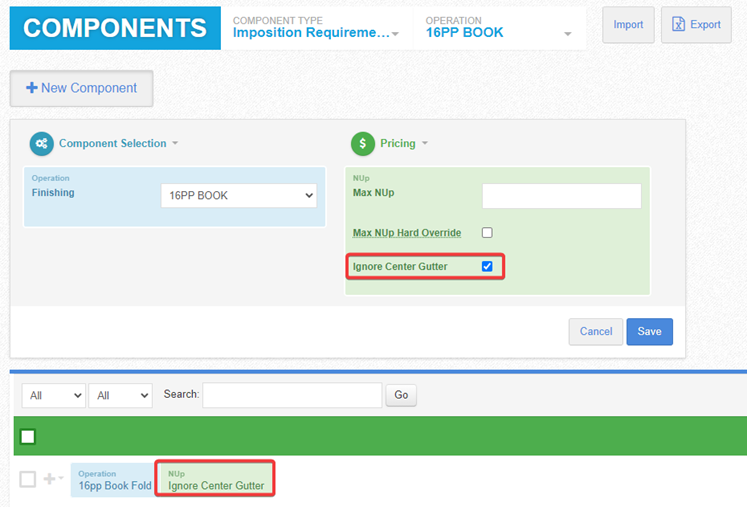The width and height of the screenshot is (747, 507).
Task: Uncheck the Ignore Center Gutter checkbox
Action: [487, 266]
